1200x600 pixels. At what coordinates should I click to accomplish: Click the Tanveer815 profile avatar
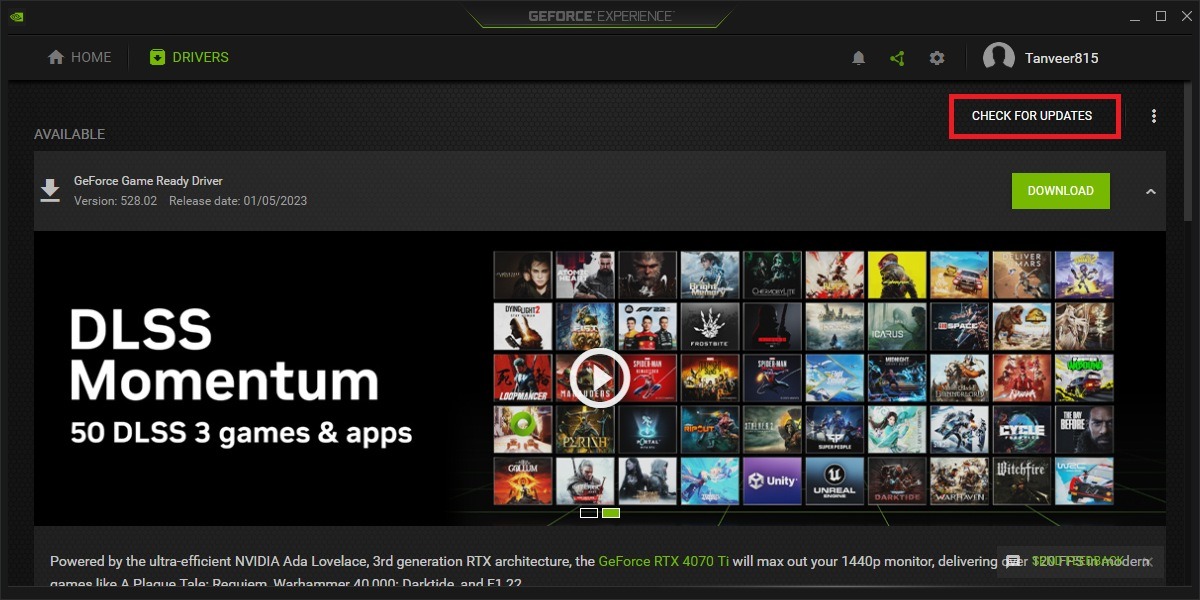point(997,57)
